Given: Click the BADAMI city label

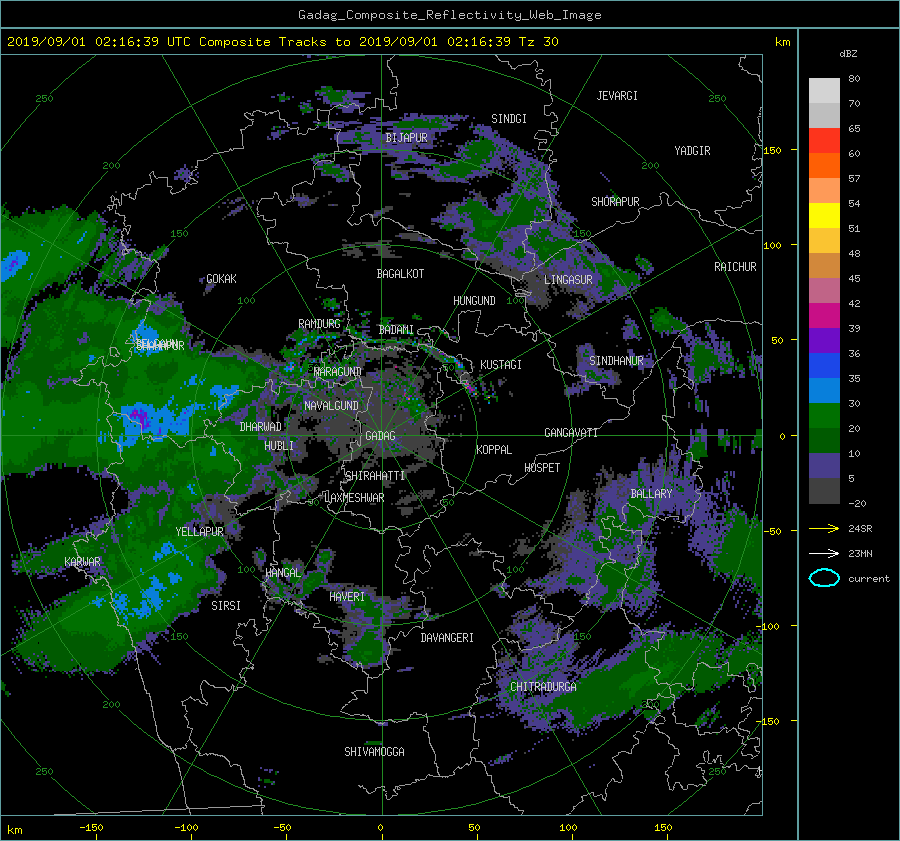Looking at the screenshot, I should point(396,330).
